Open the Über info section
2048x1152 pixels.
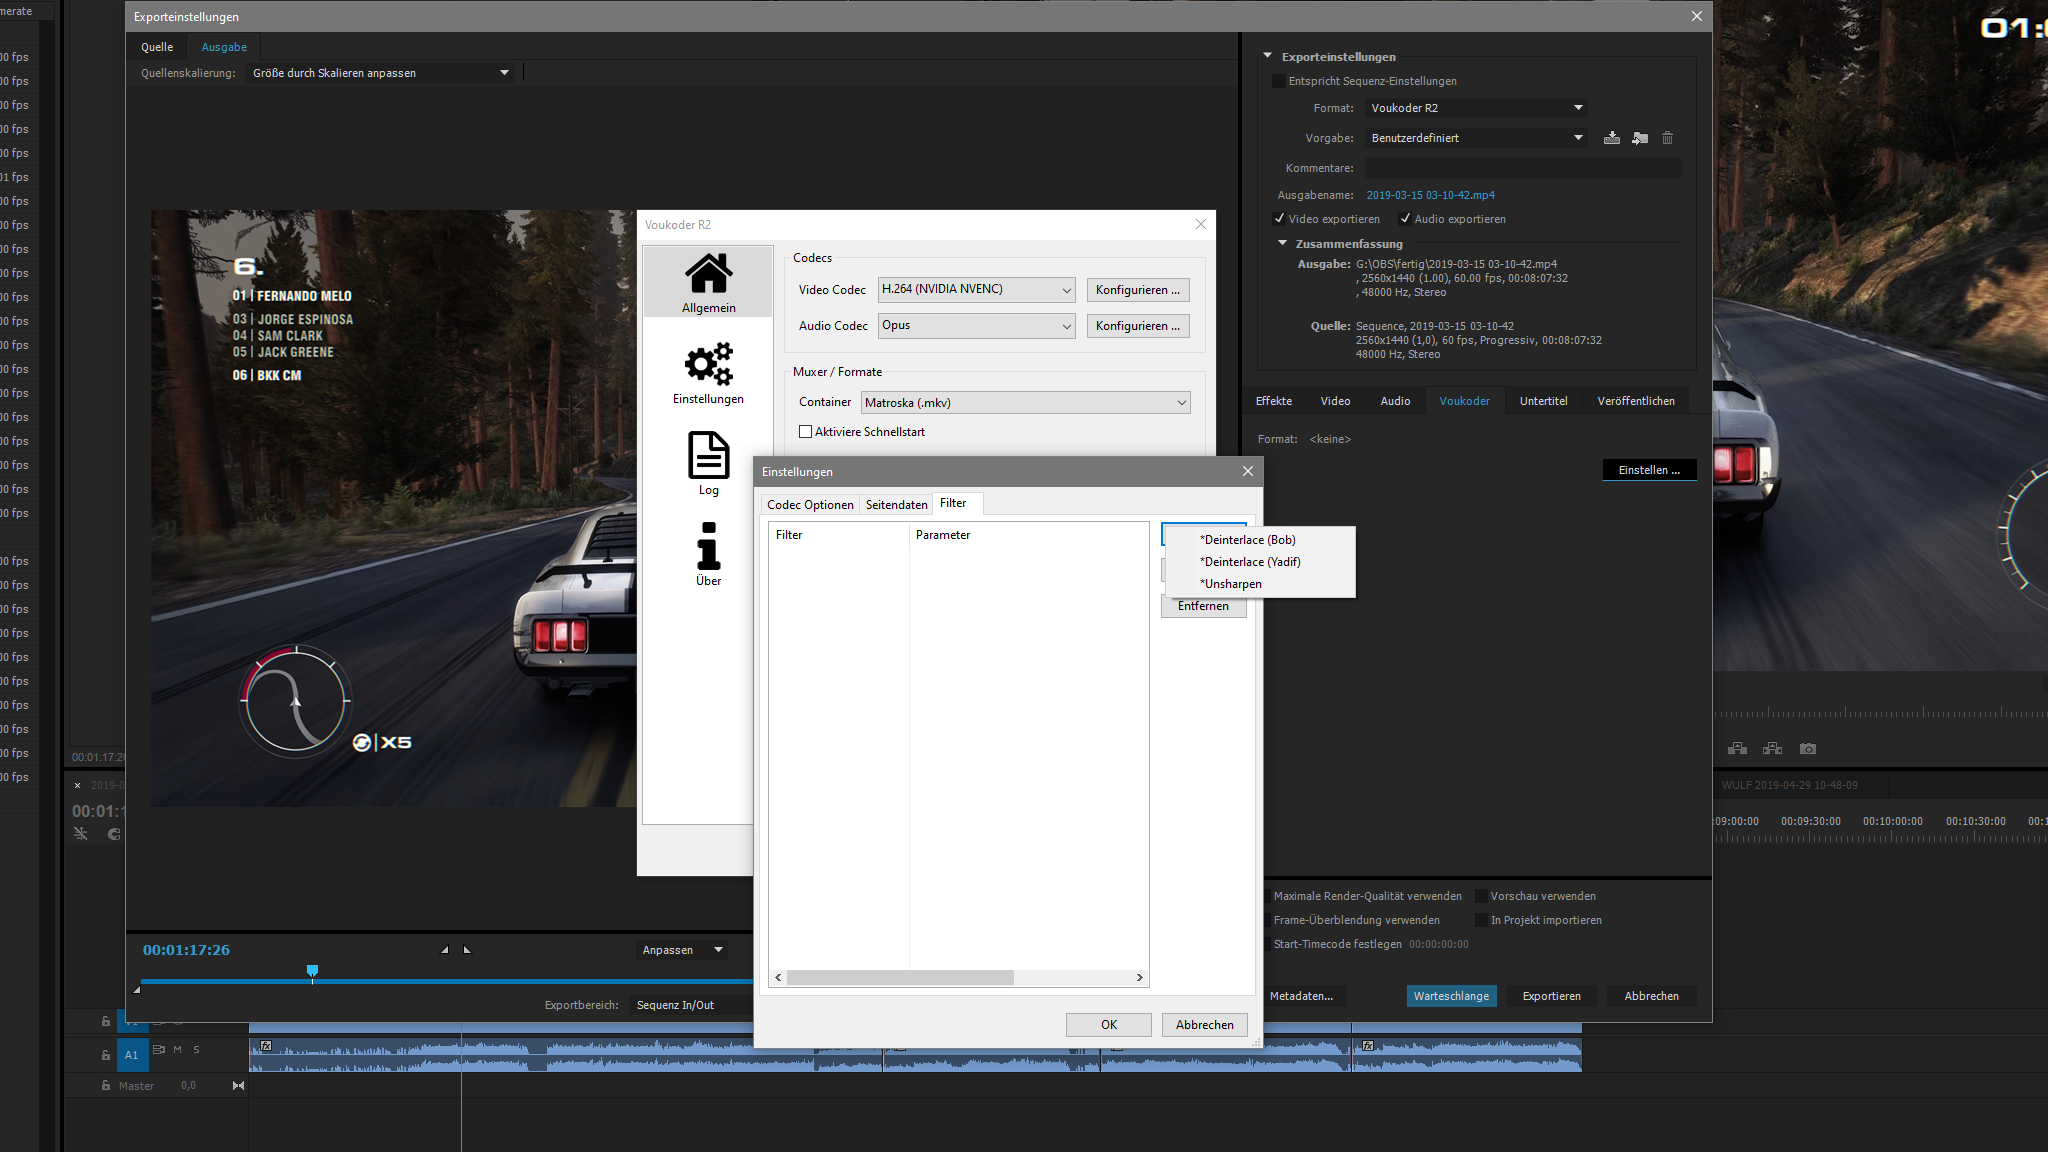[x=708, y=553]
